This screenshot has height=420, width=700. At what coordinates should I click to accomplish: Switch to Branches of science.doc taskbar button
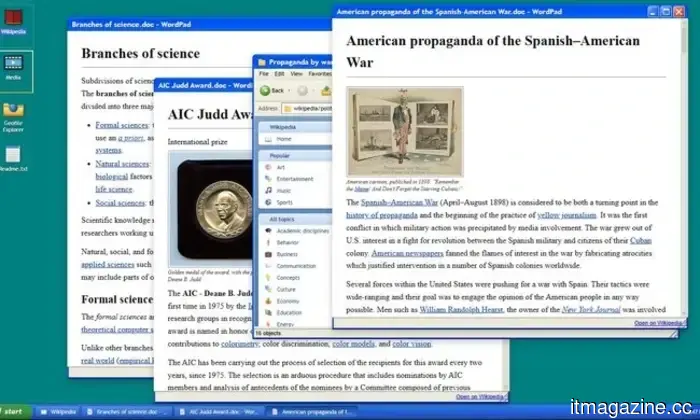pos(128,412)
